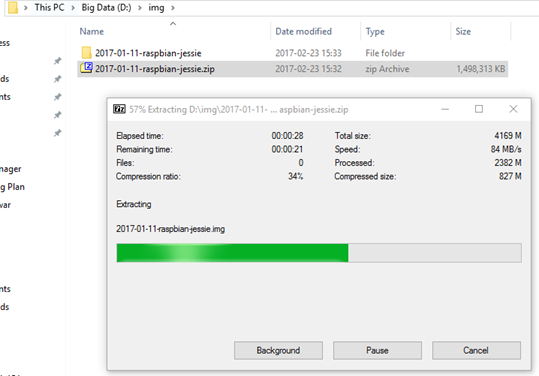Navigate to Big Data (D:) in breadcrumb
This screenshot has width=539, height=376.
(x=106, y=7)
